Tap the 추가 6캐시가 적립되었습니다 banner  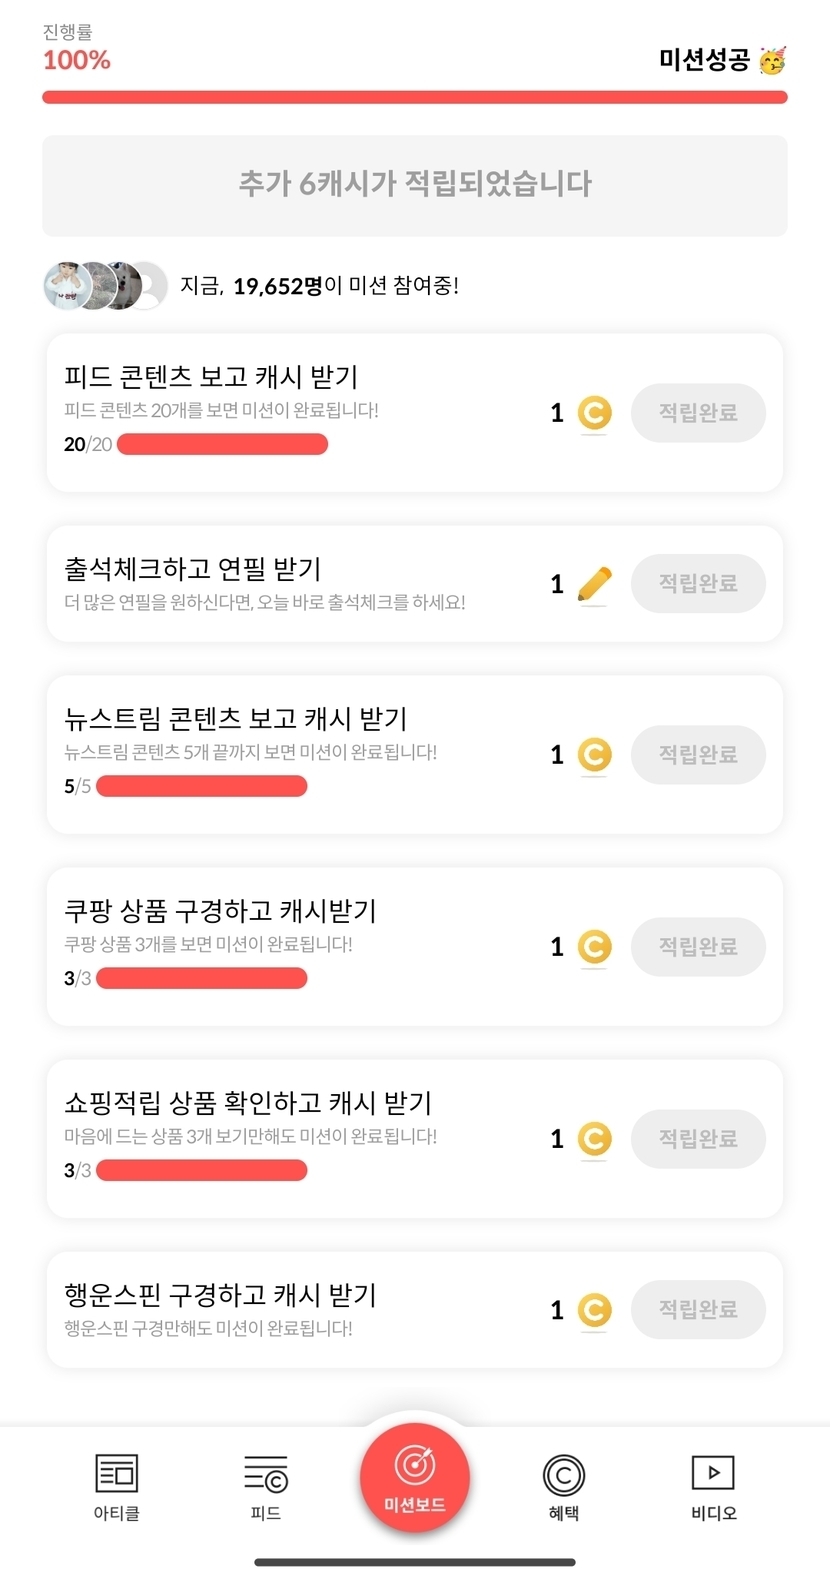point(414,185)
